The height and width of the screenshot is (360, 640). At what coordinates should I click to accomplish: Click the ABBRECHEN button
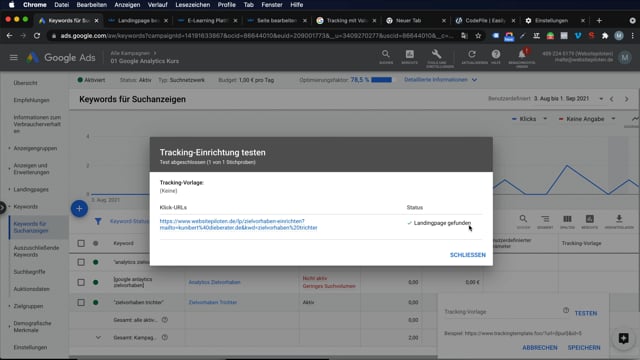[x=540, y=347]
